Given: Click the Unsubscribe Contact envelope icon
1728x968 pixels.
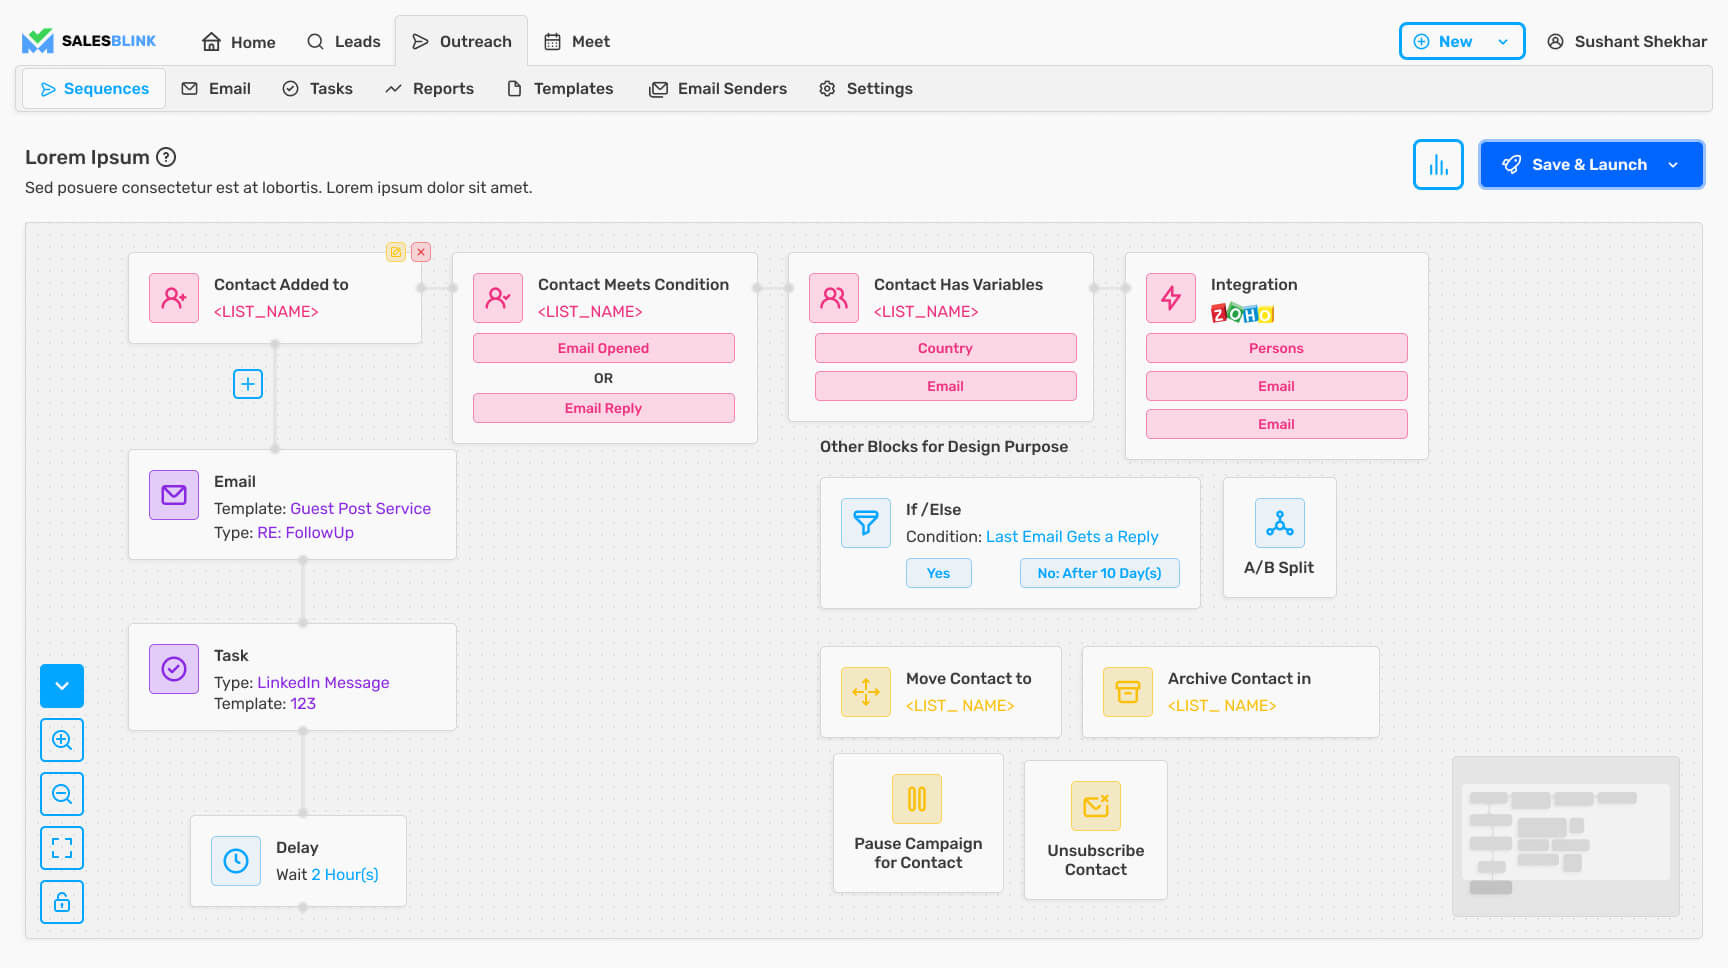Looking at the screenshot, I should point(1096,806).
